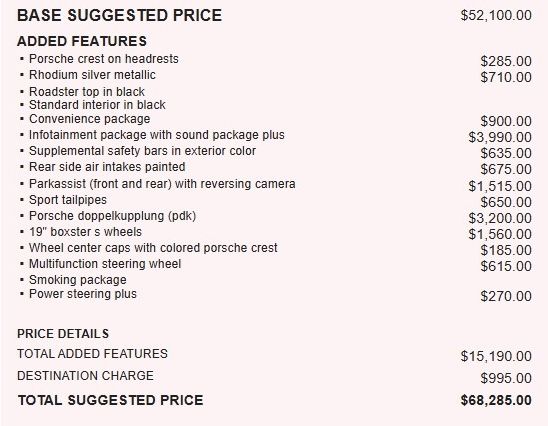This screenshot has width=548, height=426.
Task: Click the Added Features heading
Action: [82, 41]
